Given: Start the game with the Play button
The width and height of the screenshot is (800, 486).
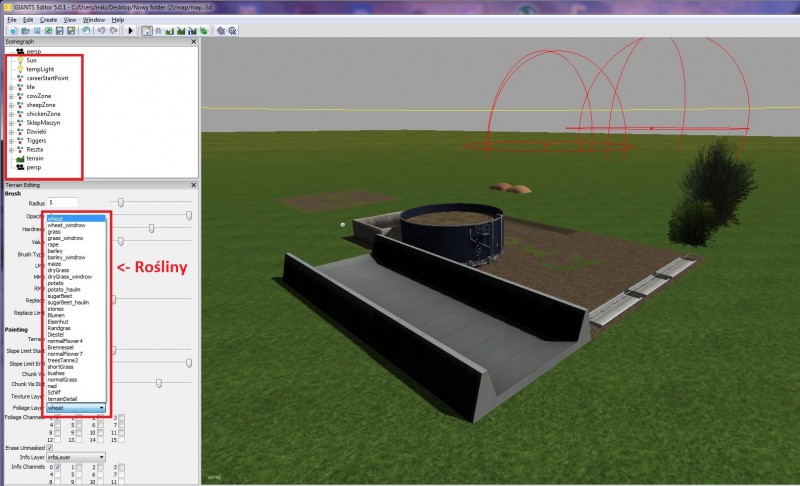Looking at the screenshot, I should (130, 31).
